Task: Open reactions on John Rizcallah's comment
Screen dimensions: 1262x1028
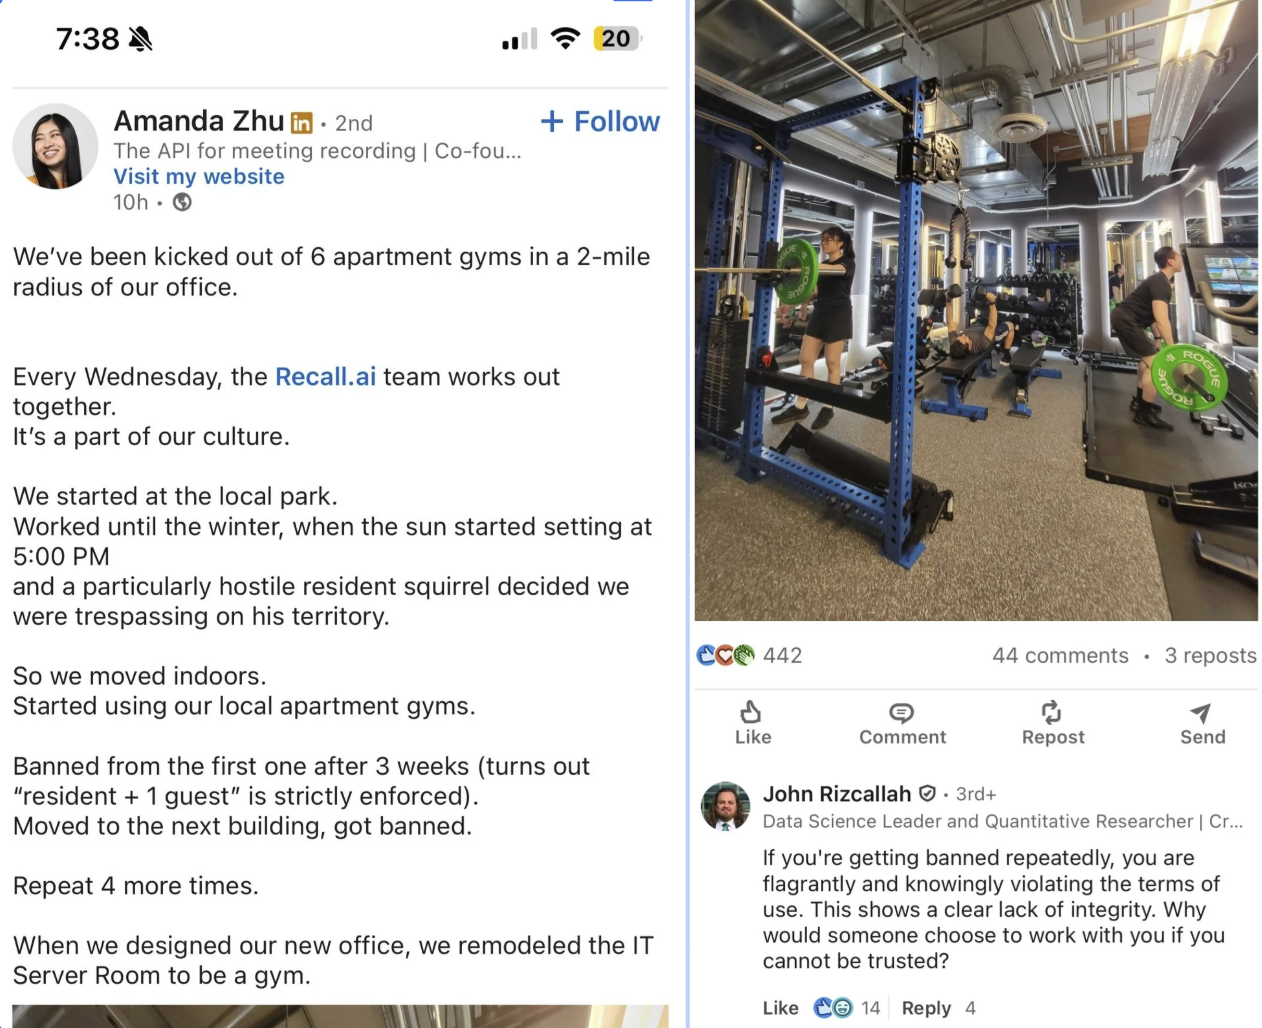Action: coord(833,1008)
